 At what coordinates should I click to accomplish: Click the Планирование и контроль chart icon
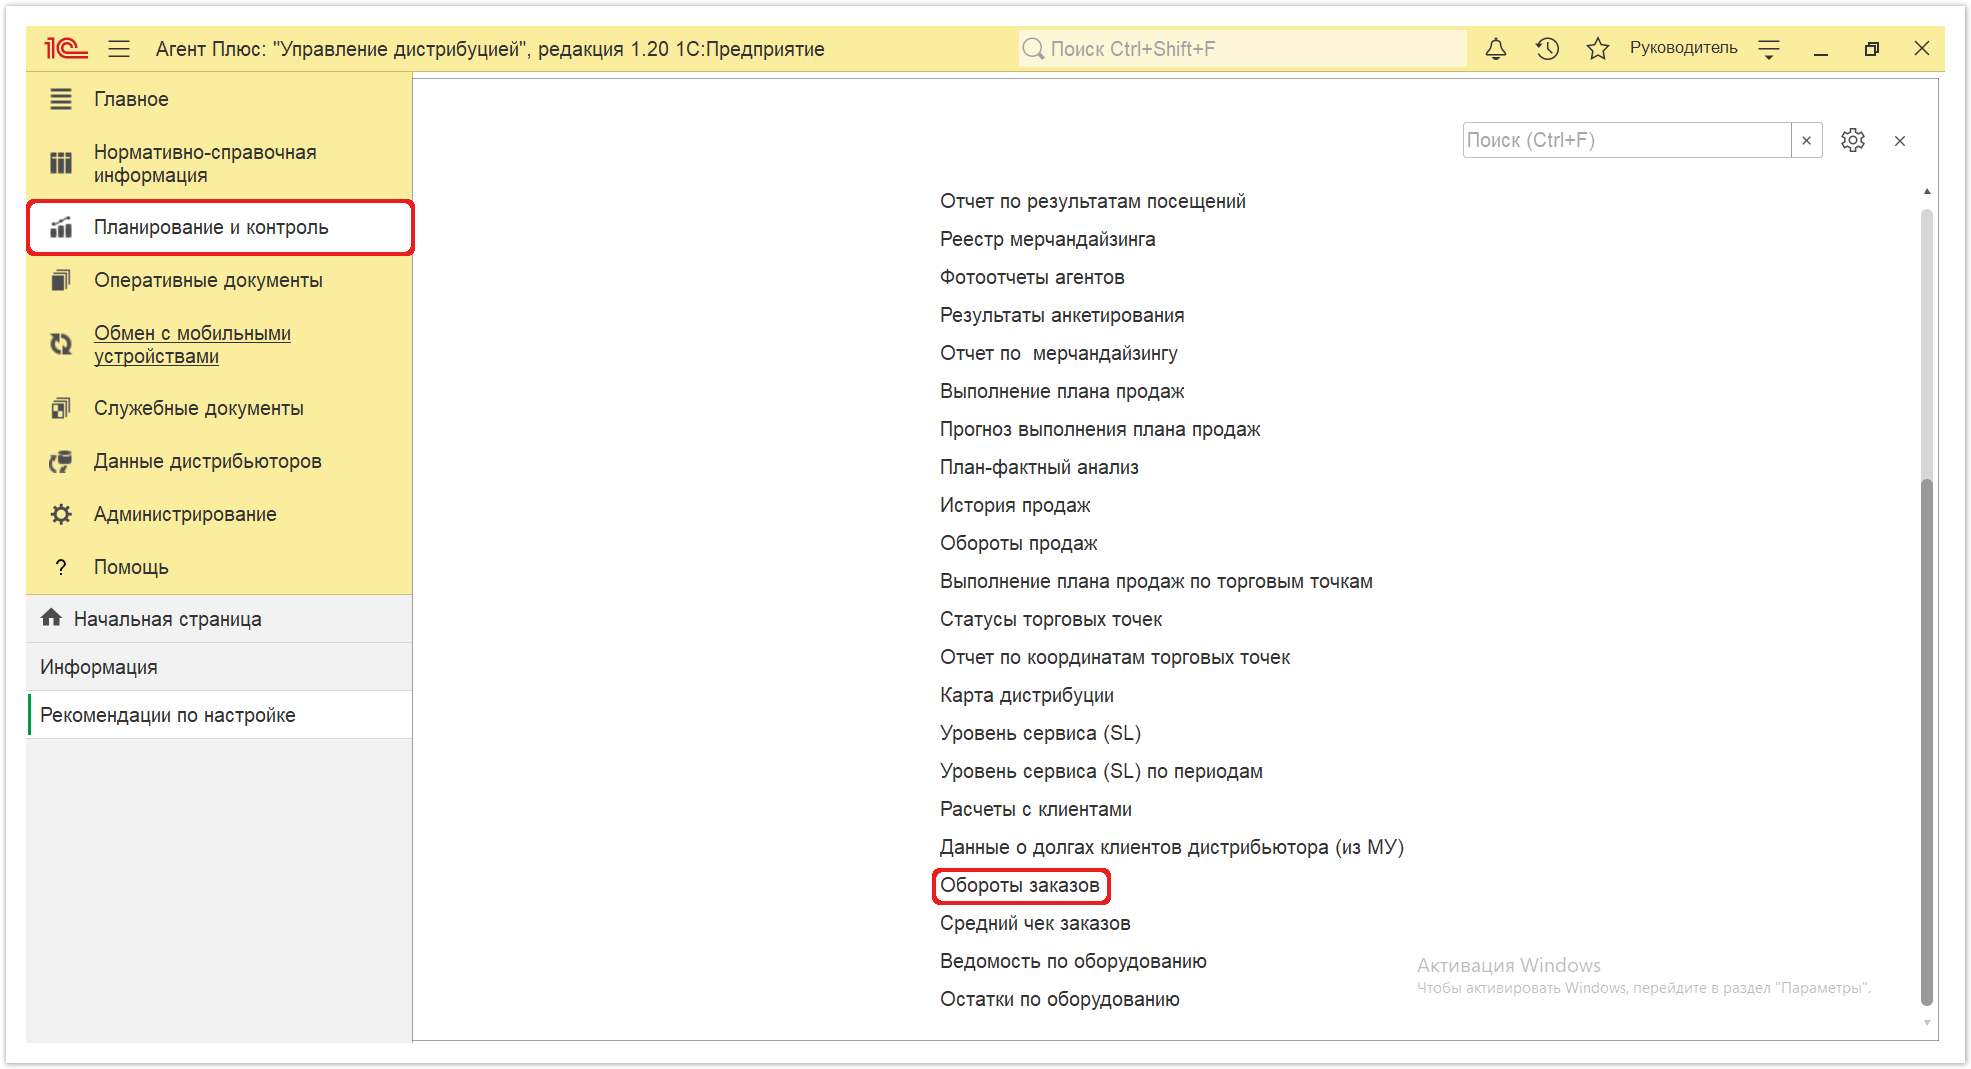61,227
